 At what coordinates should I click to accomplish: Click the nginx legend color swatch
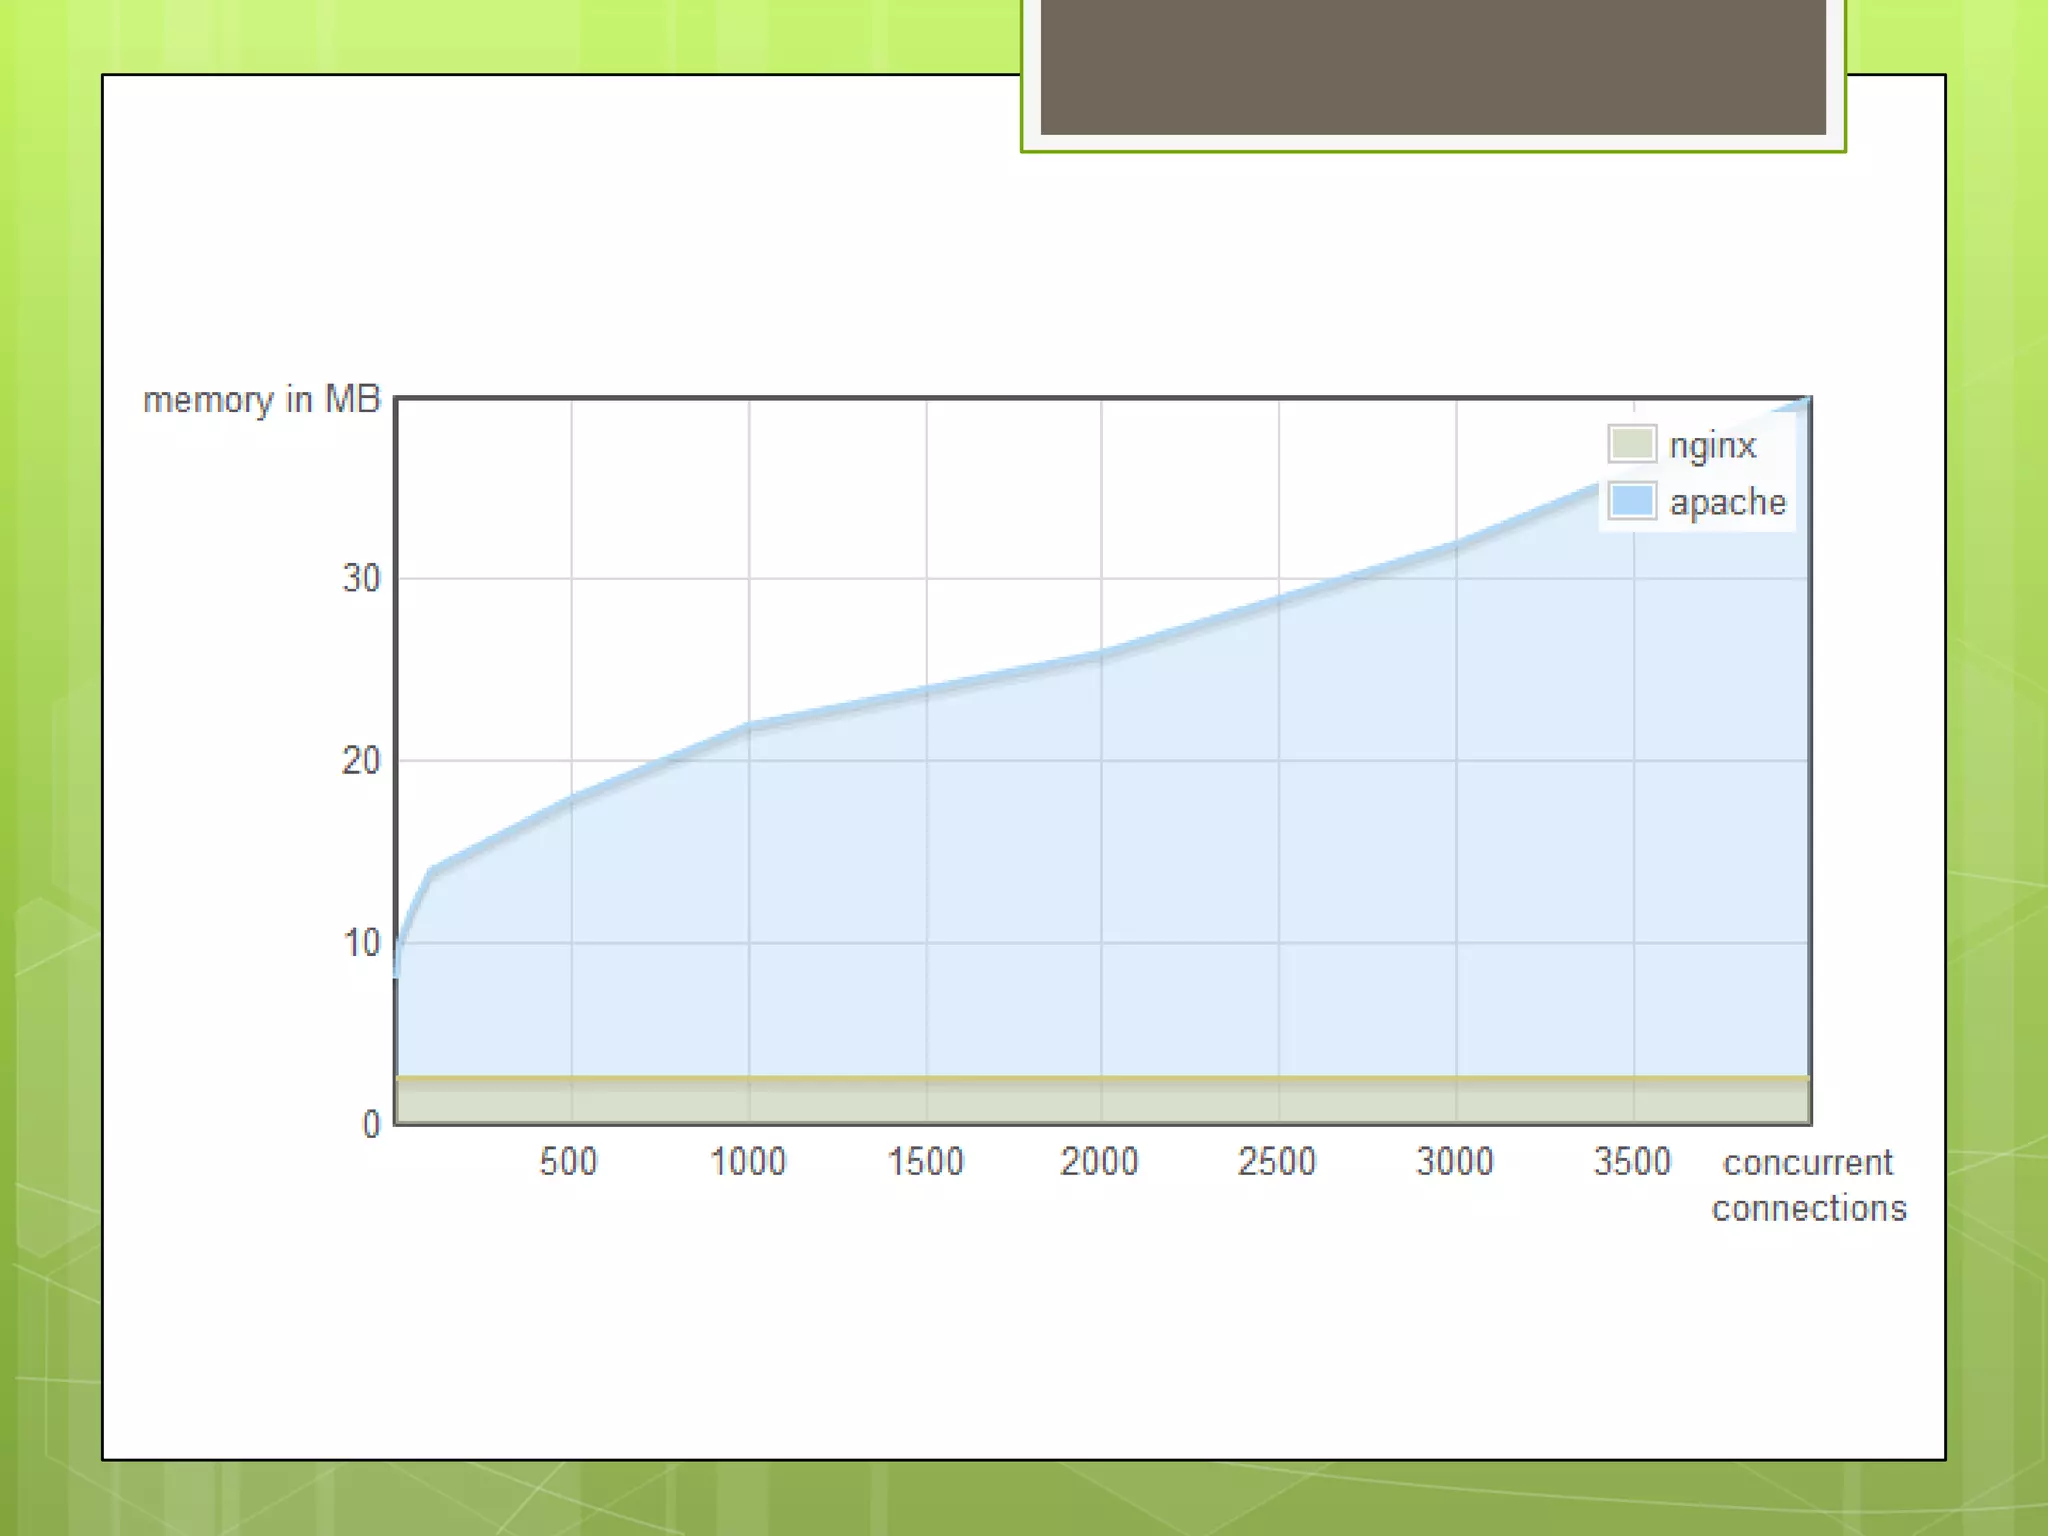1631,444
